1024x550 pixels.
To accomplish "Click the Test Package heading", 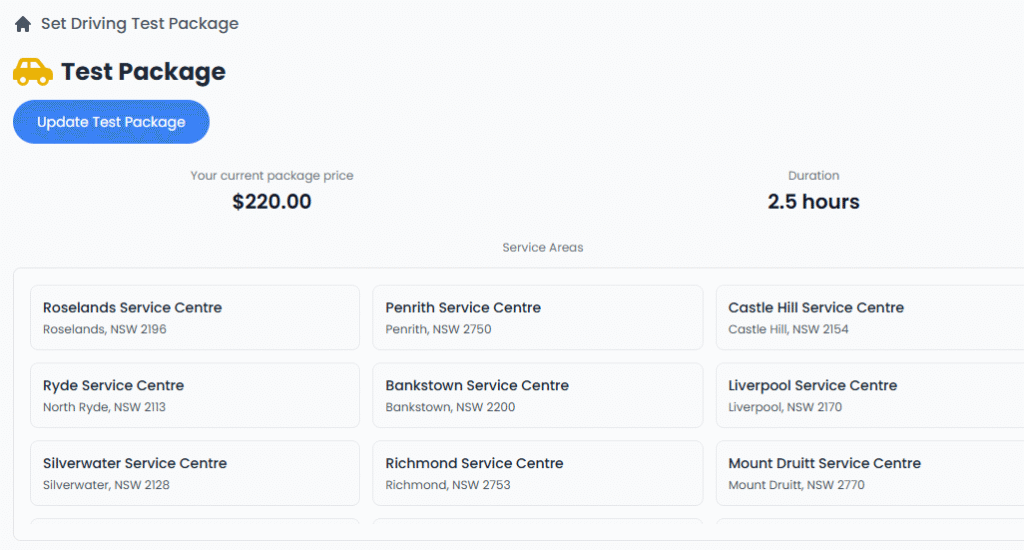I will pos(143,72).
